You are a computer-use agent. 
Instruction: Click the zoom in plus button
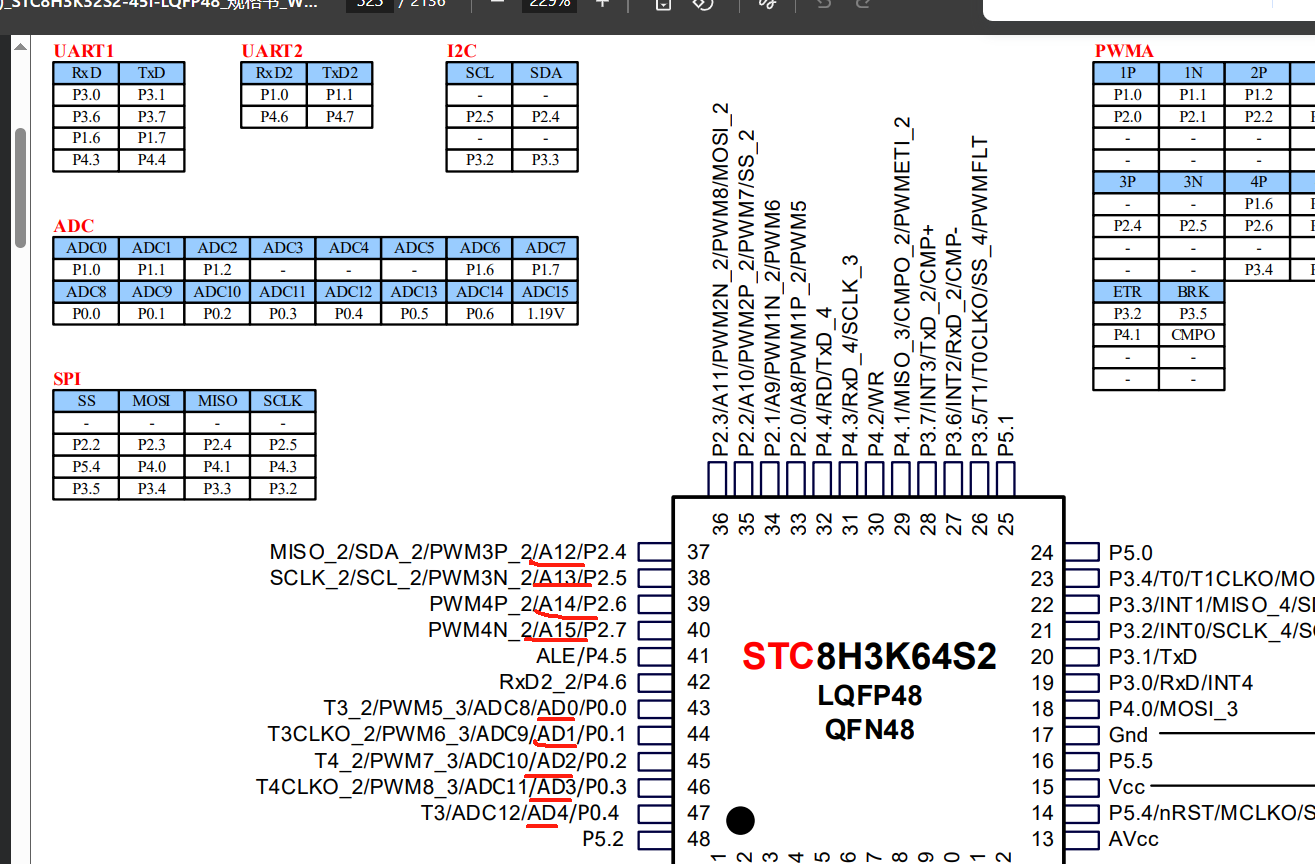click(602, 3)
